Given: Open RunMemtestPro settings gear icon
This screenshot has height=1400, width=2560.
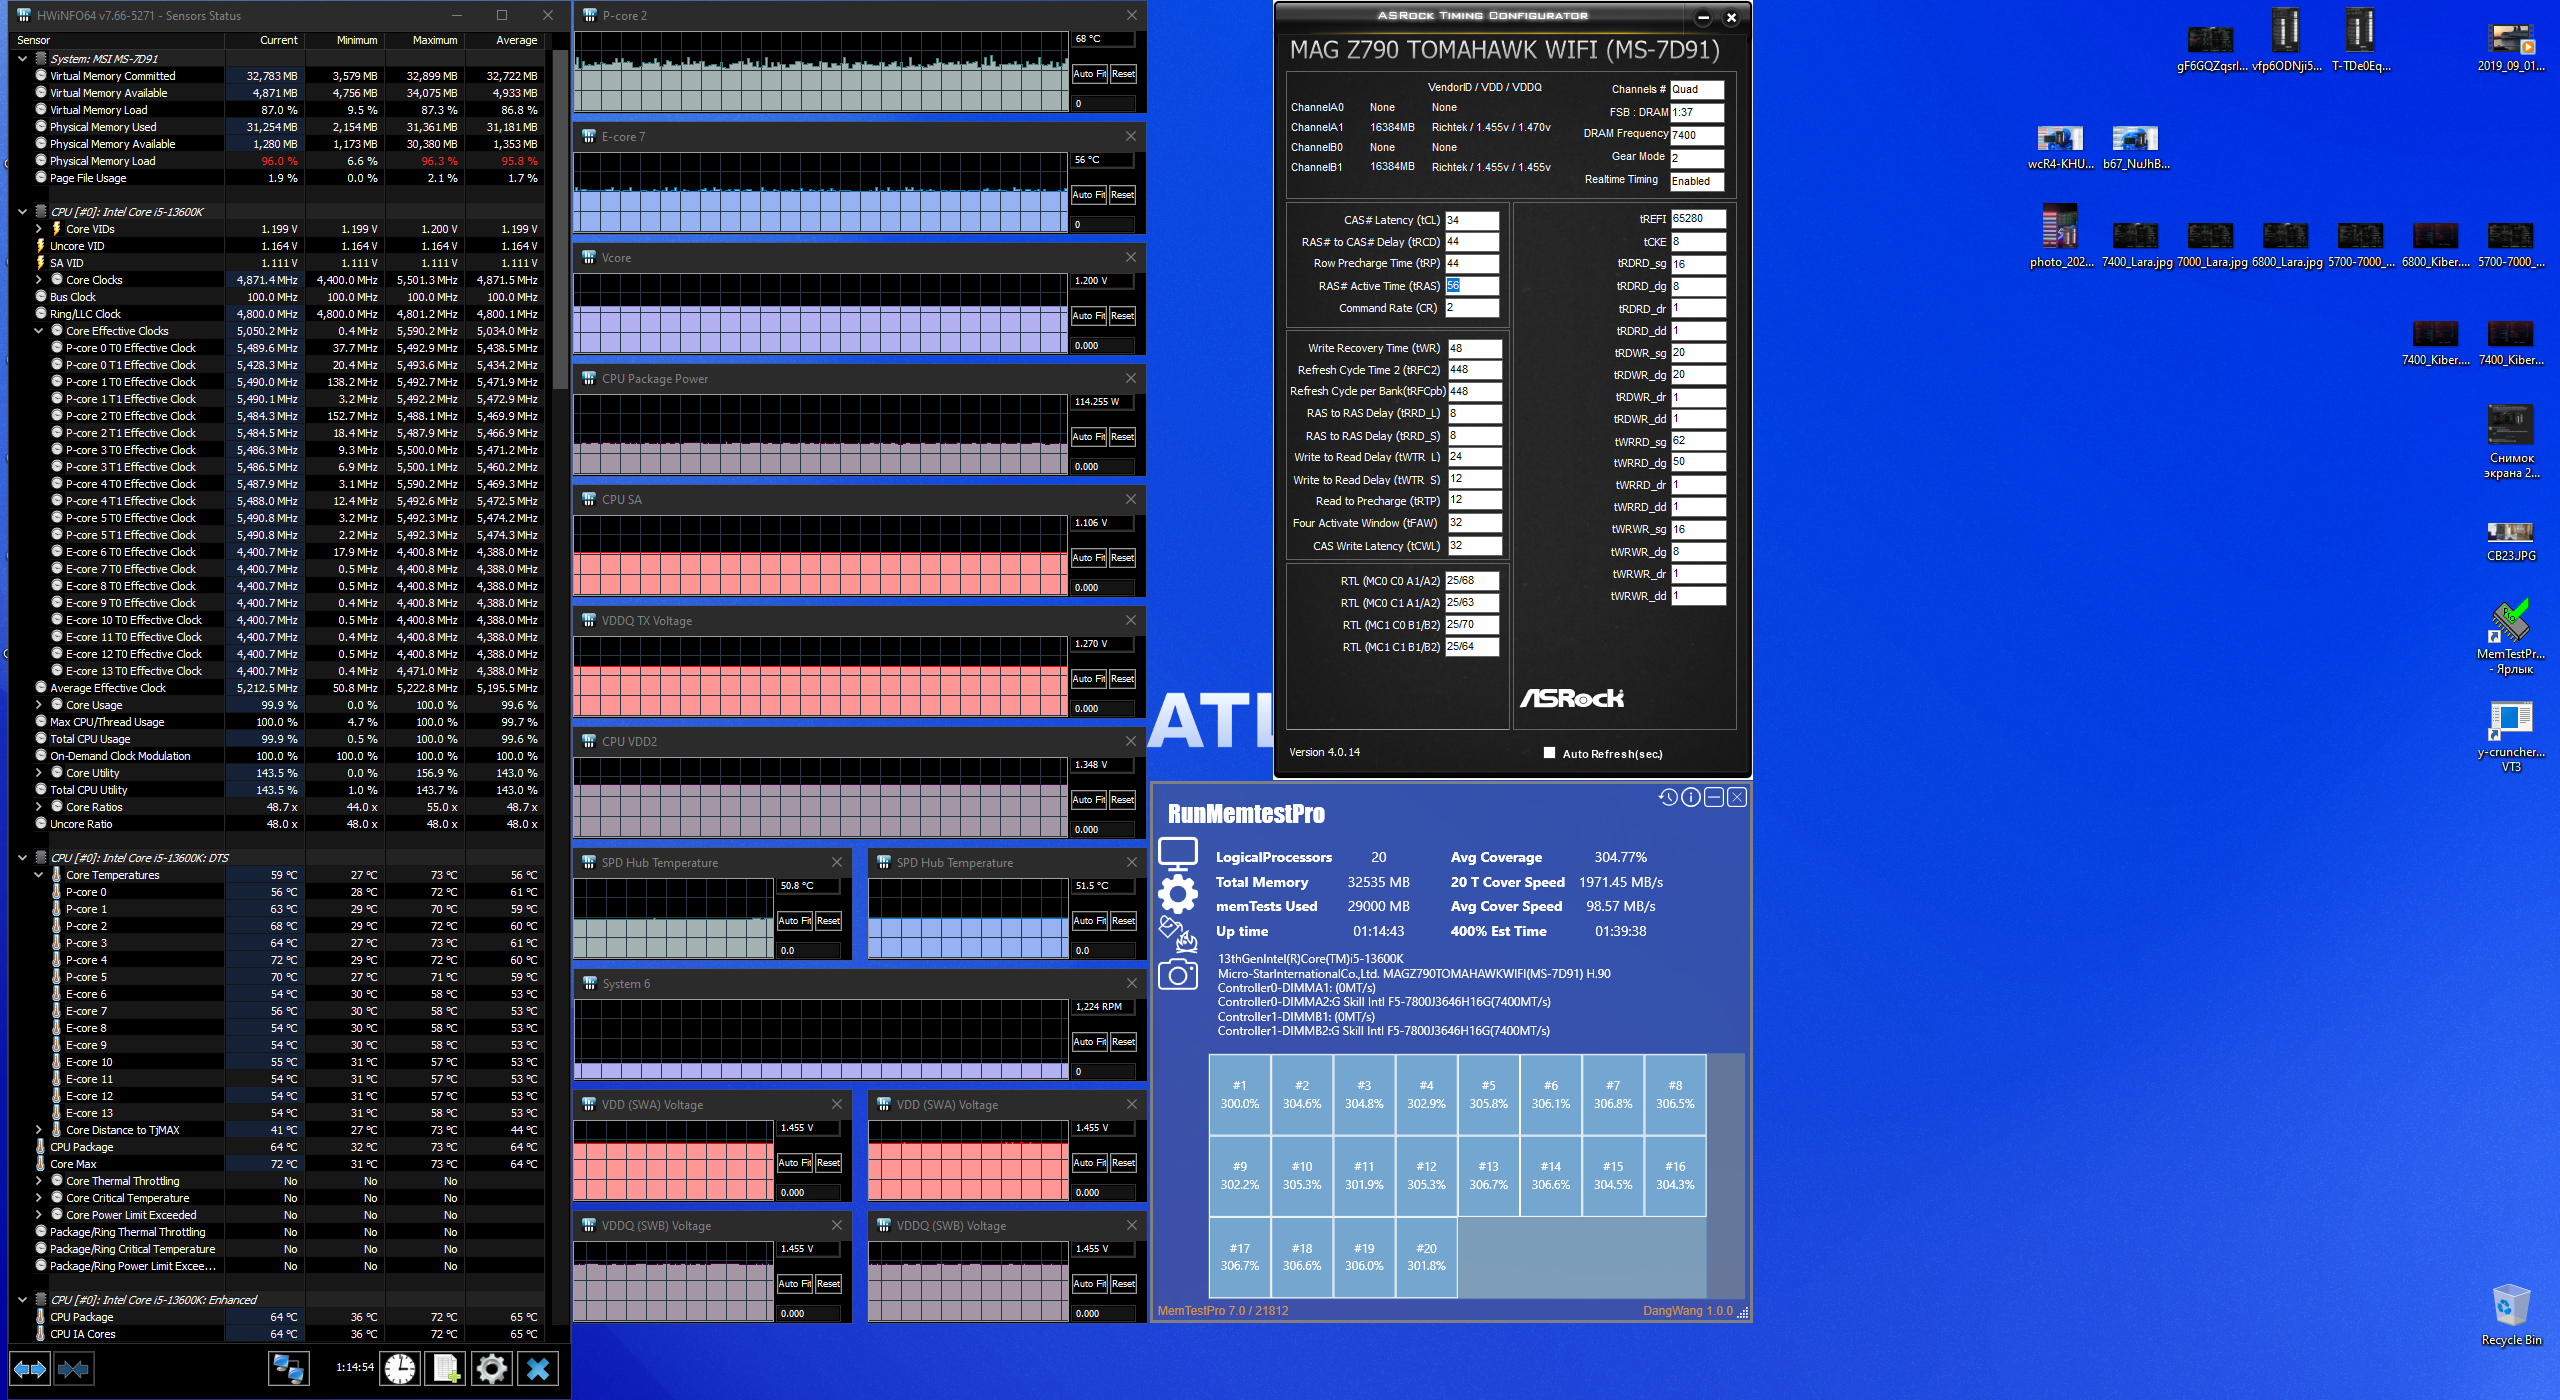Looking at the screenshot, I should click(1177, 893).
